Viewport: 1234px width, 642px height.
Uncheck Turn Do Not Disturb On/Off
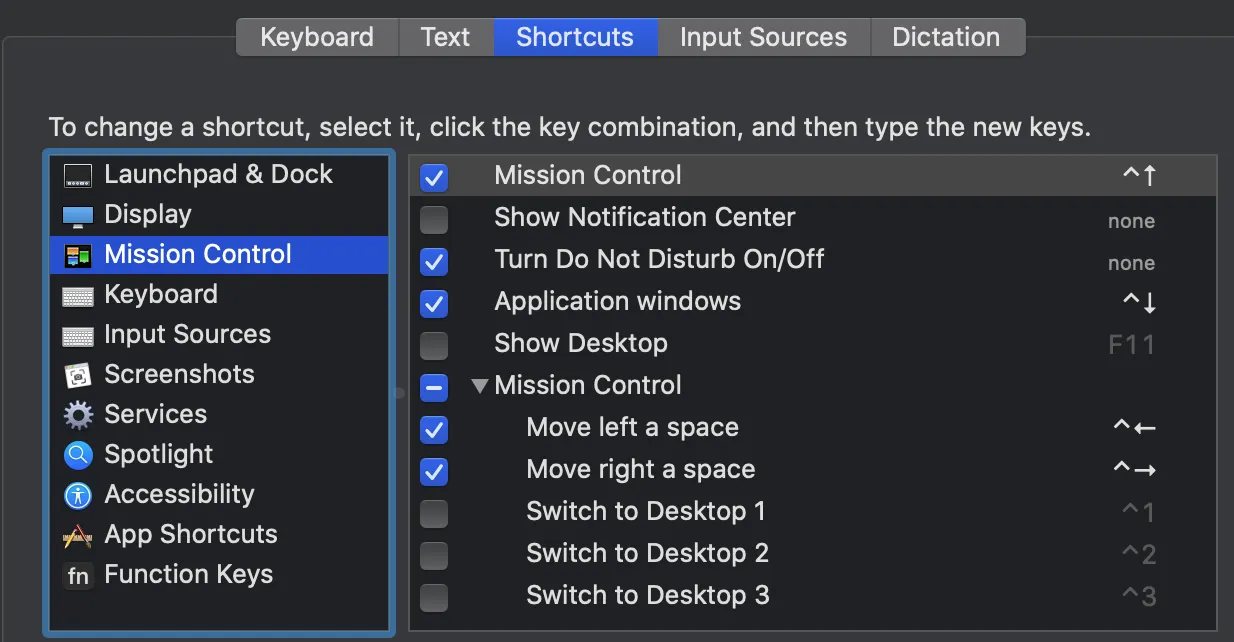click(x=434, y=261)
